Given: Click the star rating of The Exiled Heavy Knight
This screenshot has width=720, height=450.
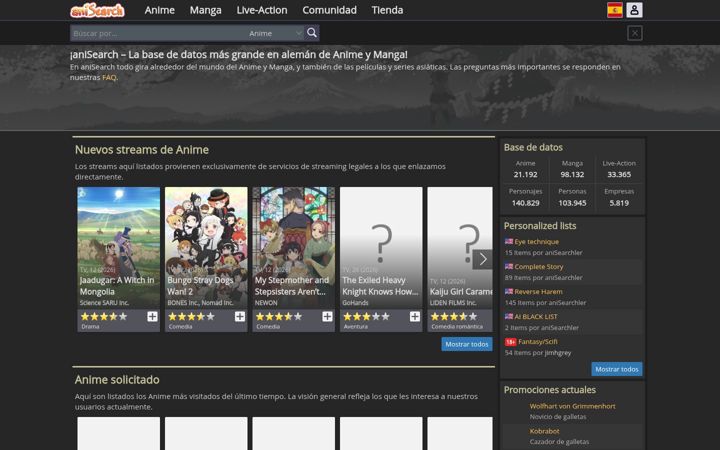Looking at the screenshot, I should point(366,316).
